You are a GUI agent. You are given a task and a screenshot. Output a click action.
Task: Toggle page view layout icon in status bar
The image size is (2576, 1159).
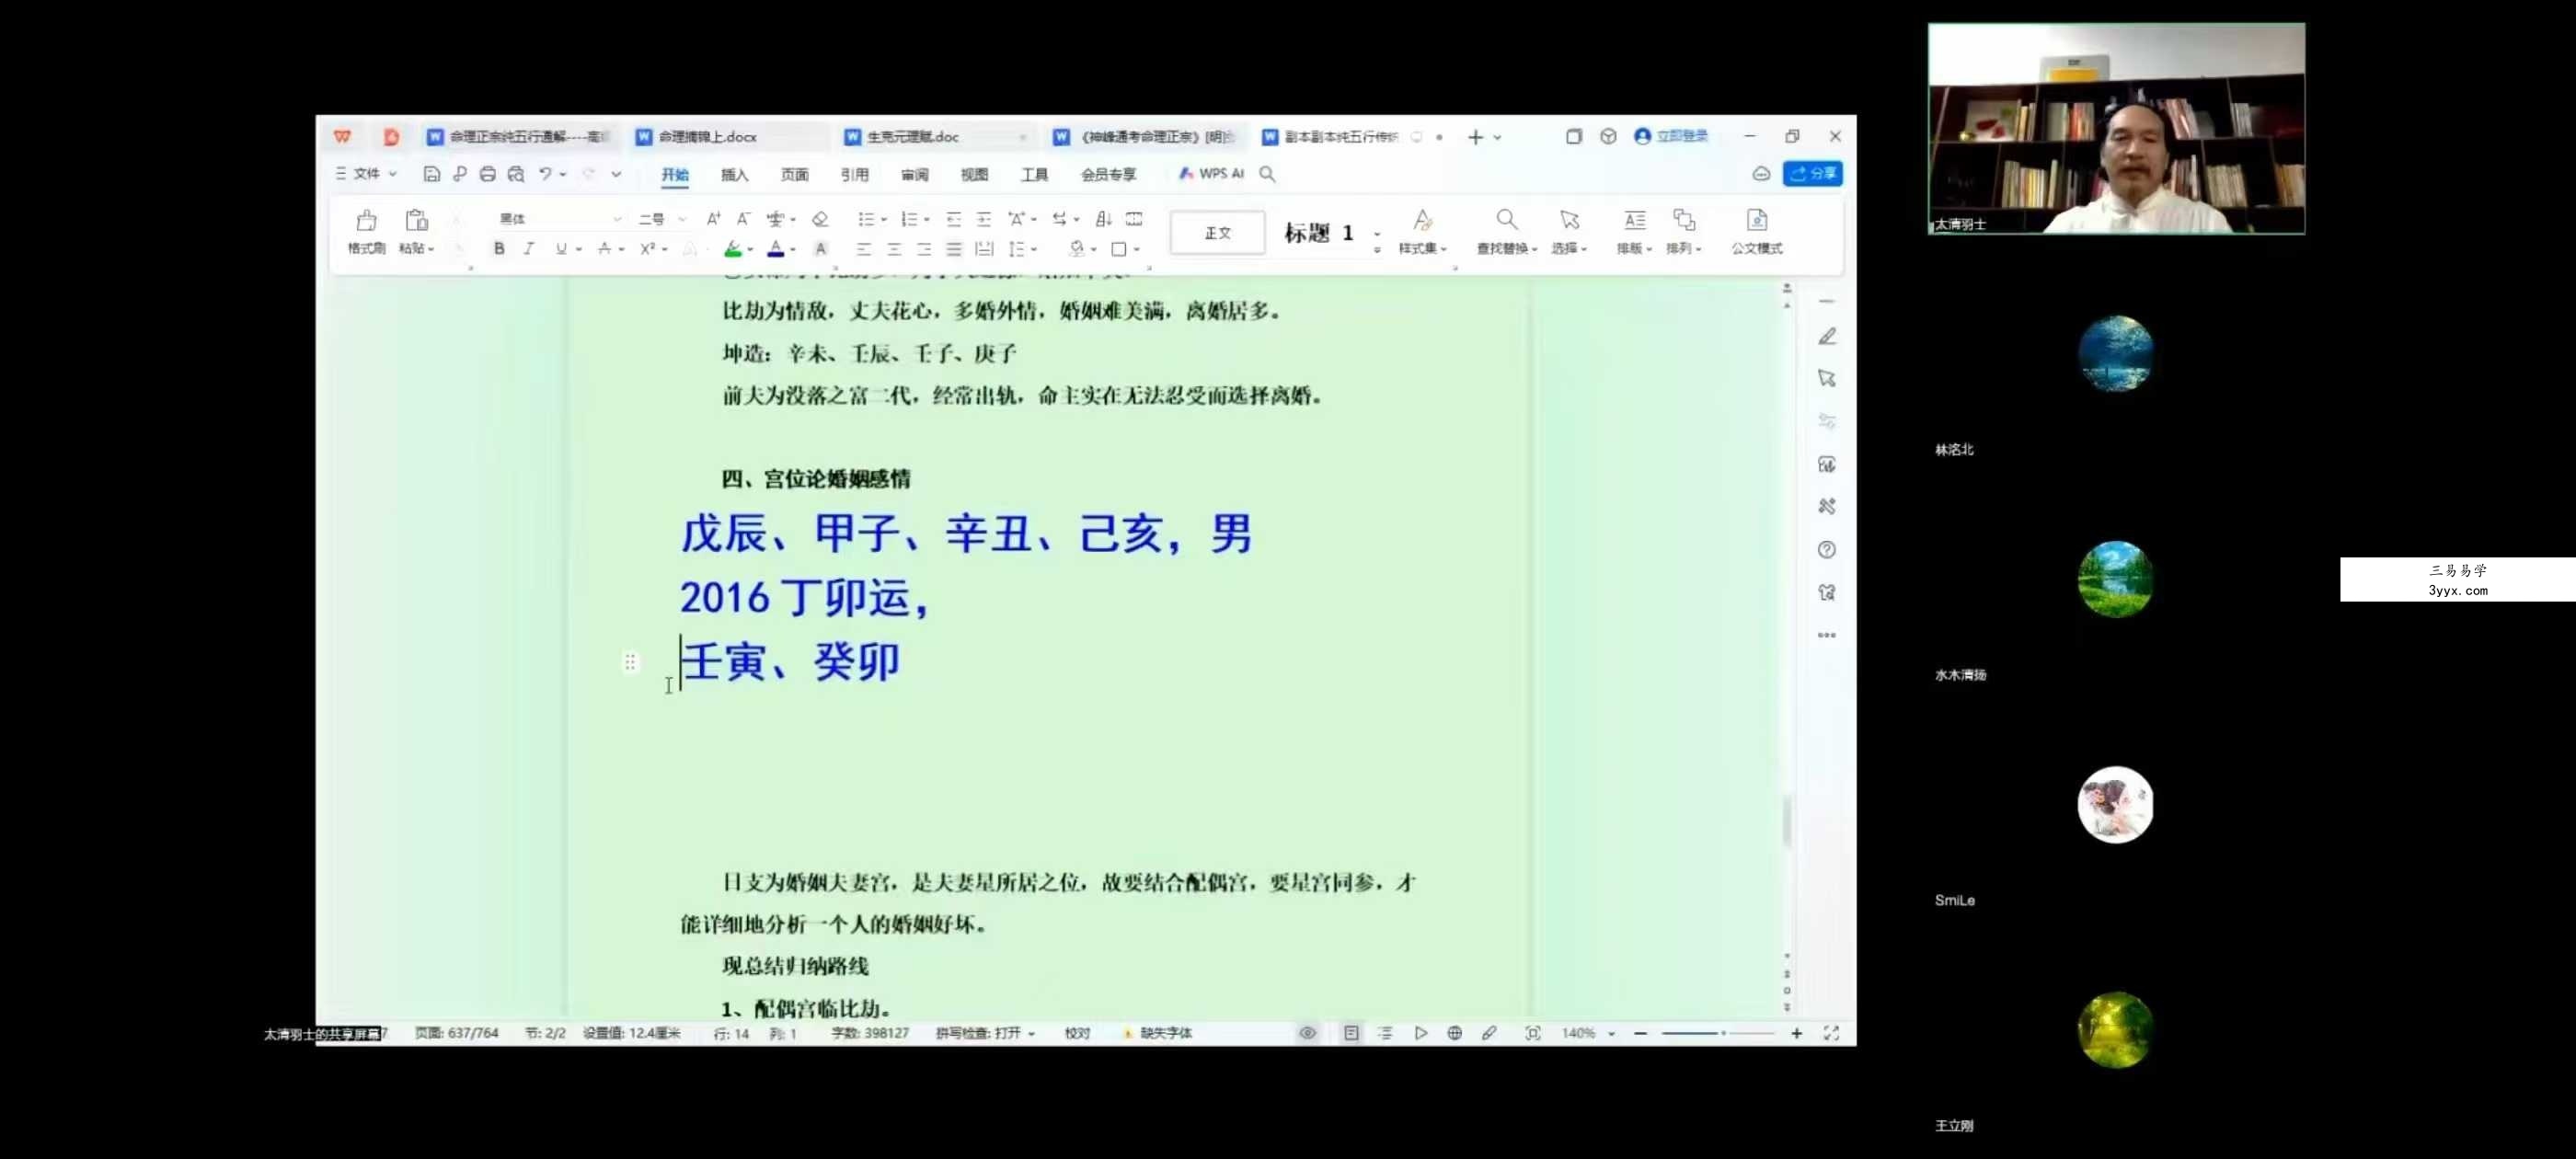[1351, 1033]
